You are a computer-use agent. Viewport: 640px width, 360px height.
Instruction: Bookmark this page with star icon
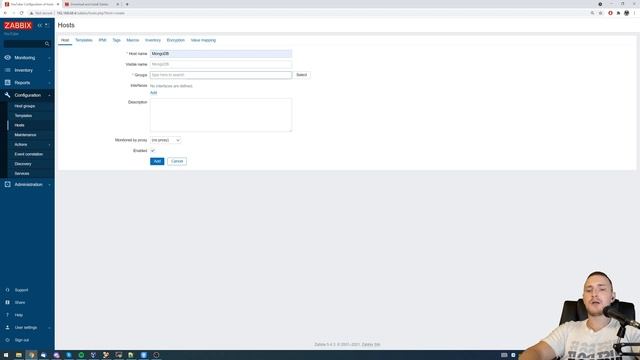click(x=600, y=13)
